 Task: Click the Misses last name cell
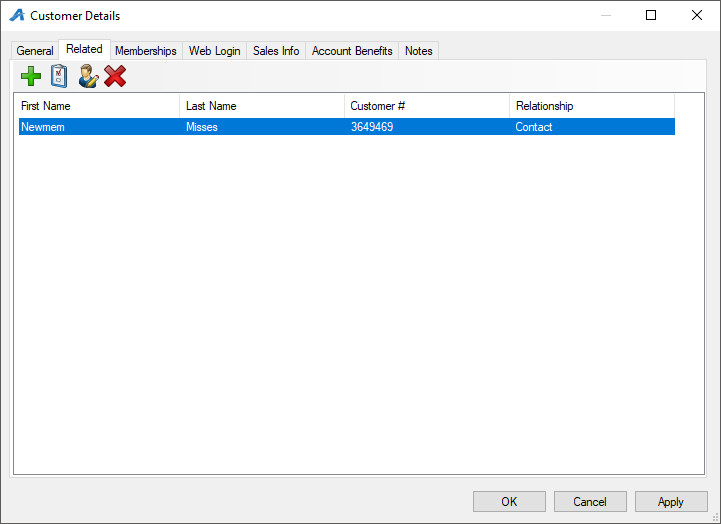[x=262, y=127]
